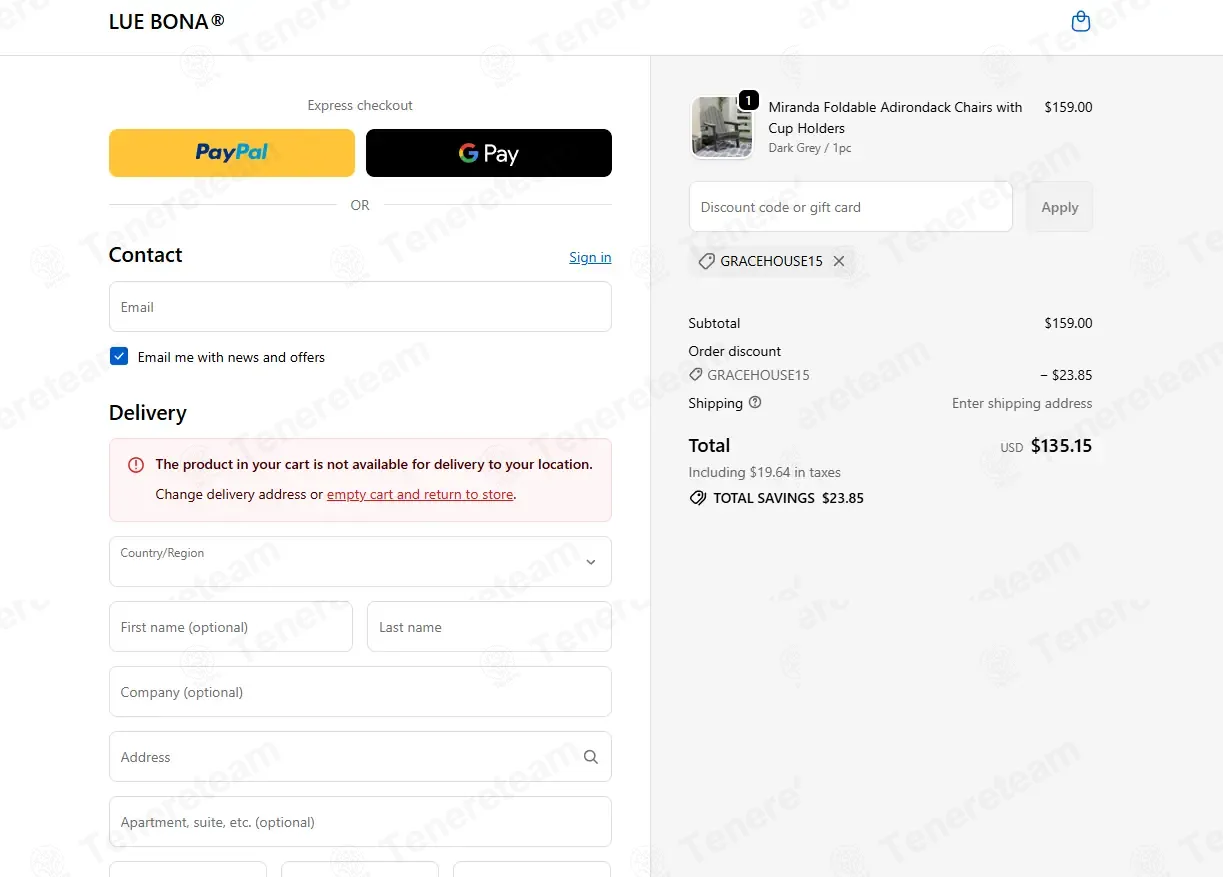Image resolution: width=1223 pixels, height=877 pixels.
Task: Focus the Email input field
Action: click(x=360, y=306)
